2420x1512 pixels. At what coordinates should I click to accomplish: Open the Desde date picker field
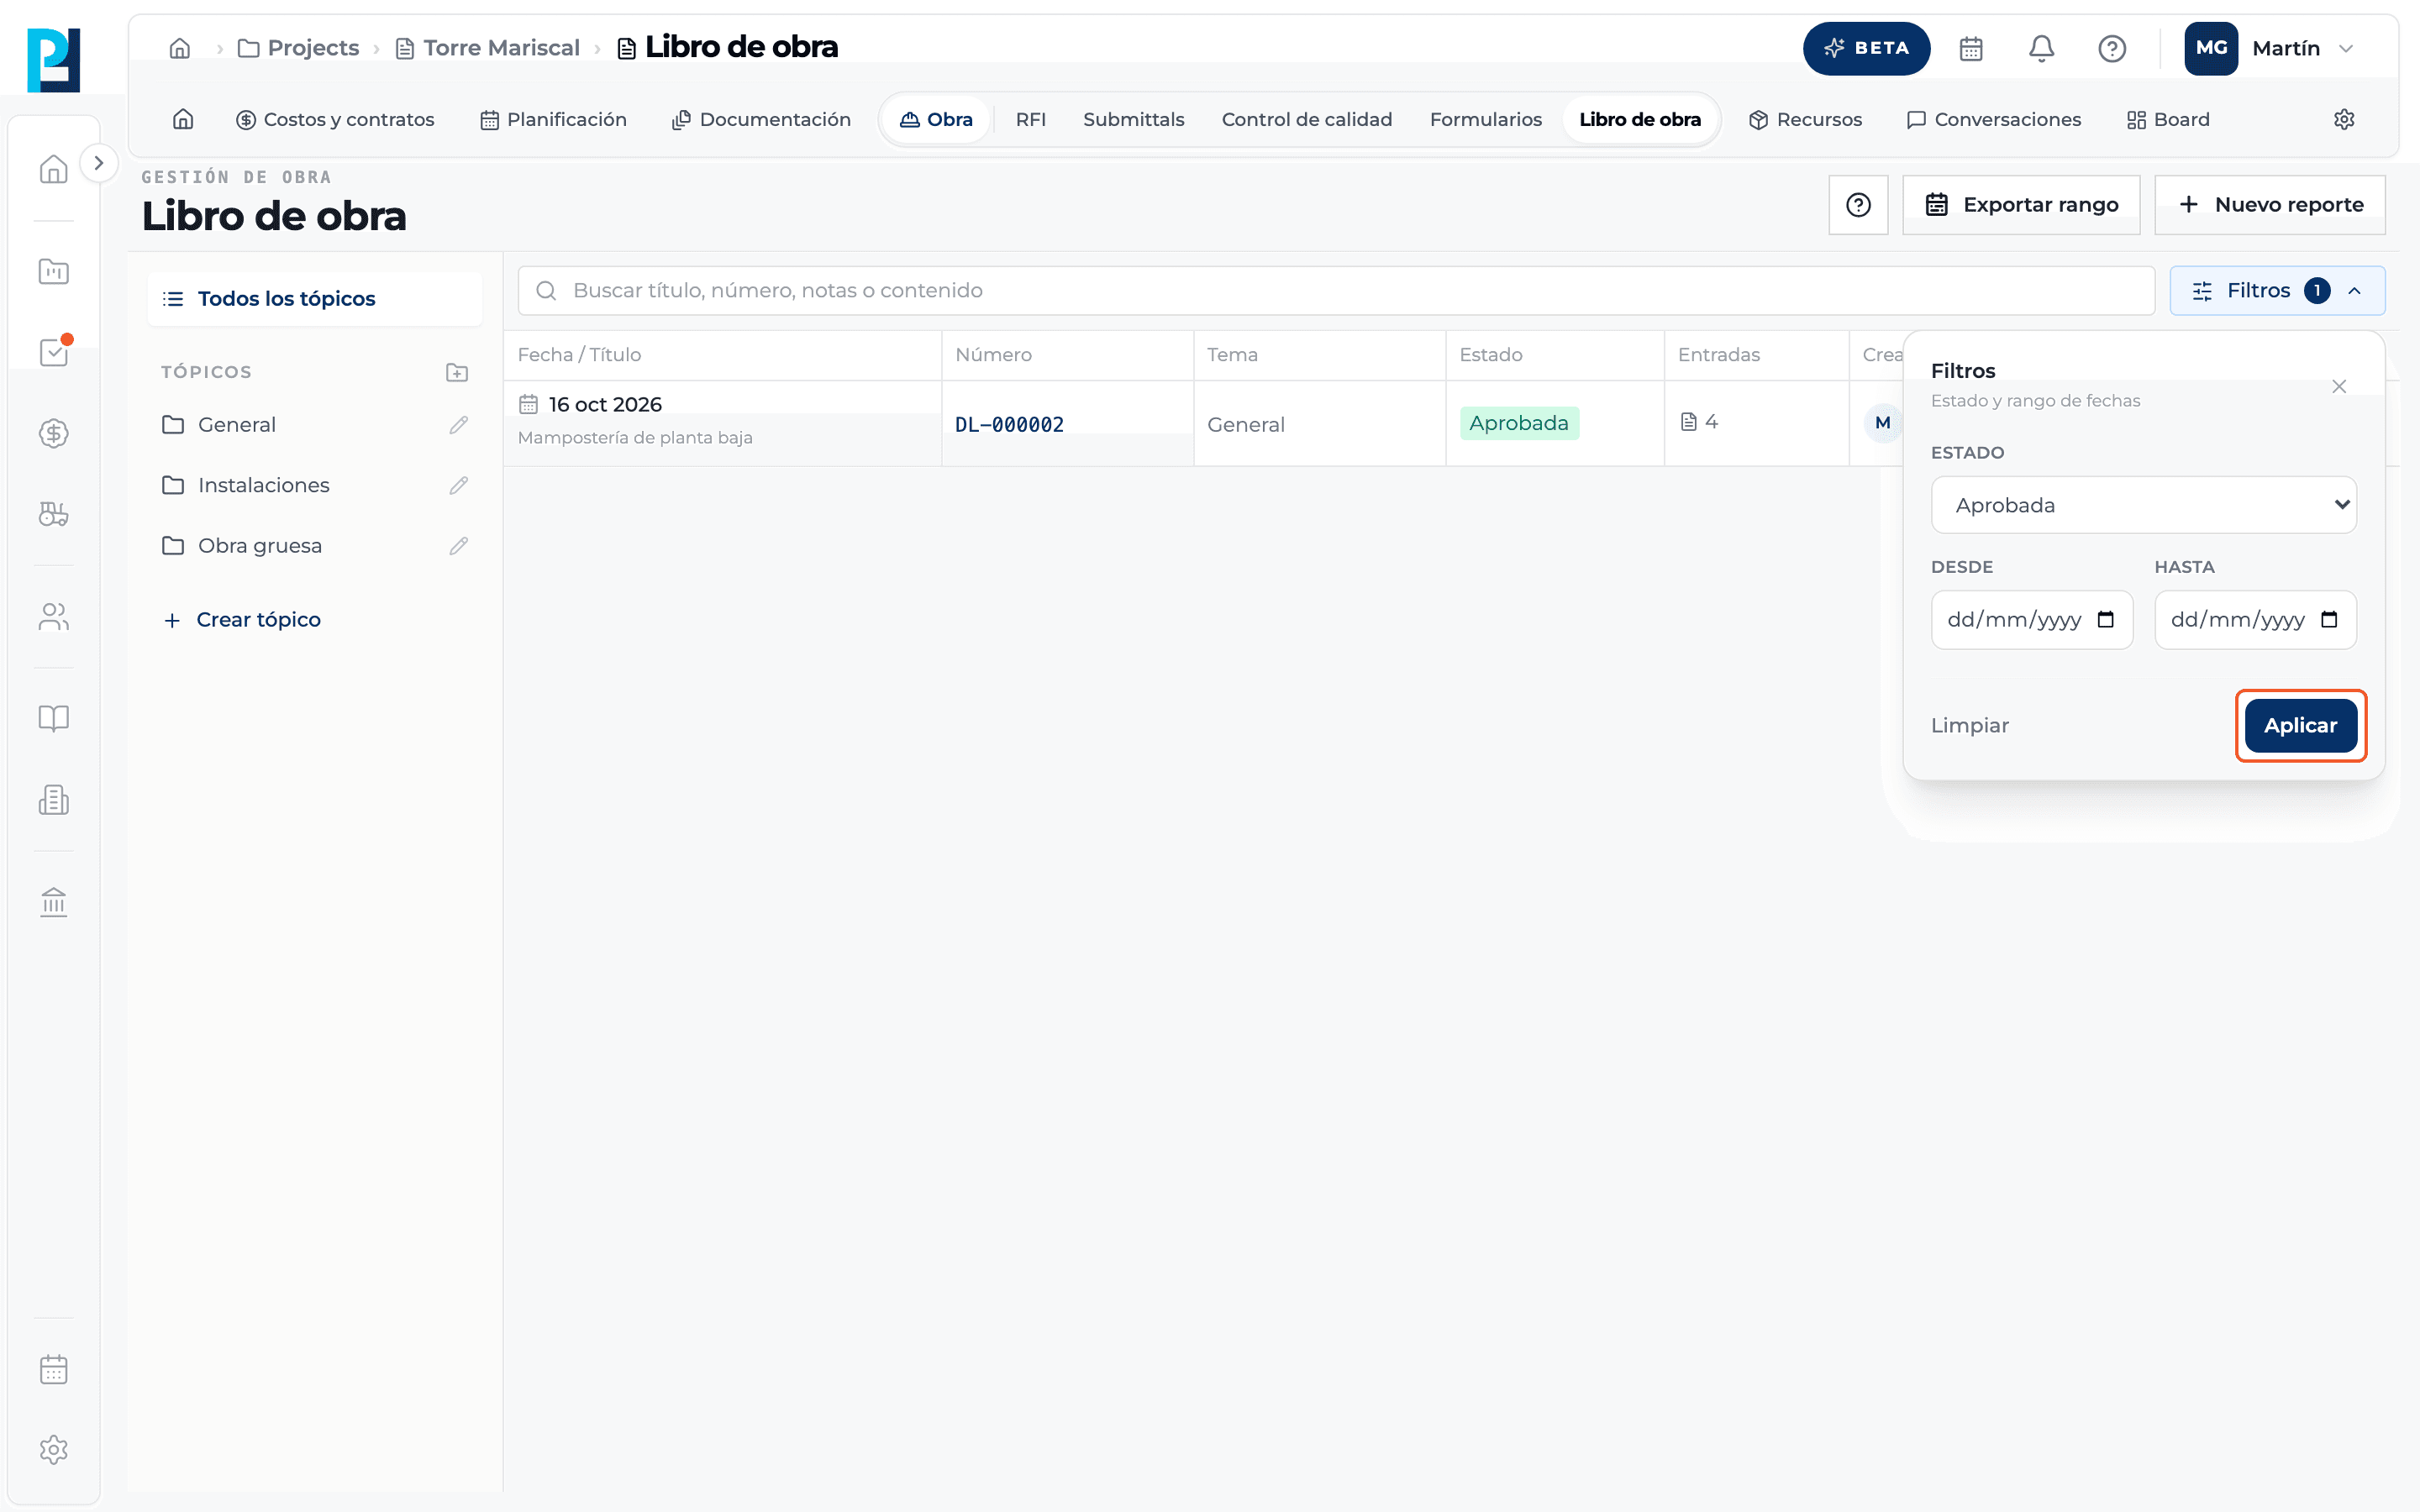click(2031, 620)
